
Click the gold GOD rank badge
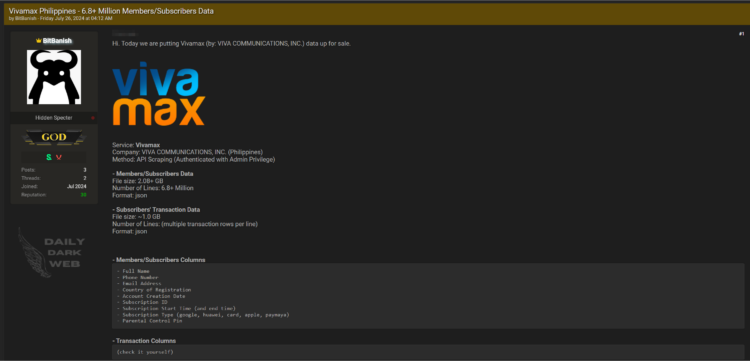[x=54, y=138]
